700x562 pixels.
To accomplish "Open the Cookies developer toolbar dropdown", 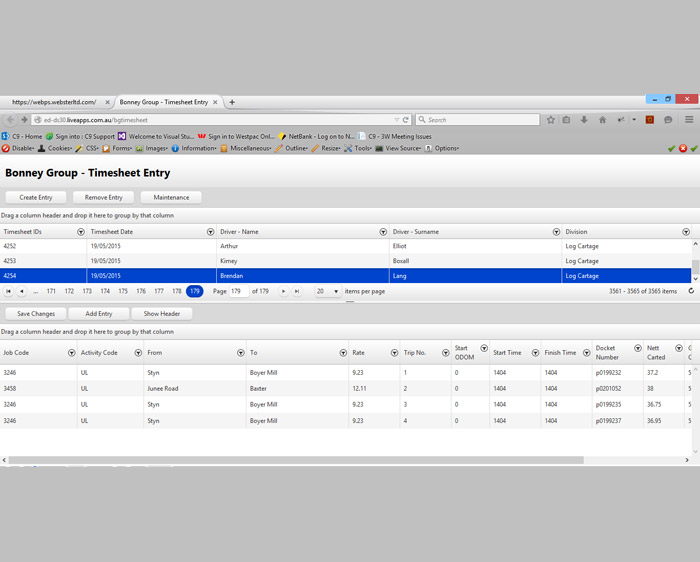I will point(57,148).
